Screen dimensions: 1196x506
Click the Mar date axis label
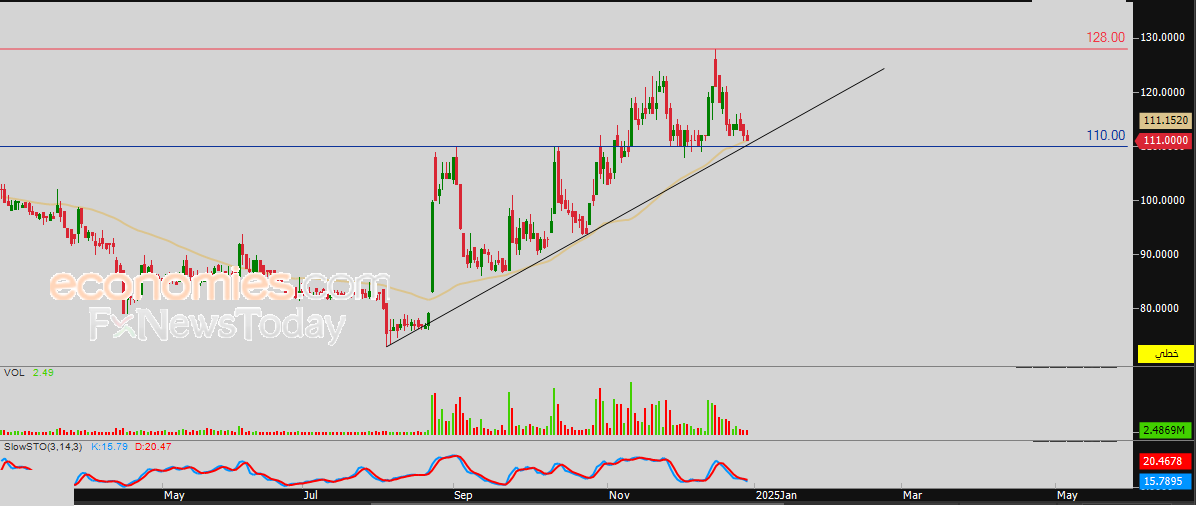pyautogui.click(x=912, y=496)
